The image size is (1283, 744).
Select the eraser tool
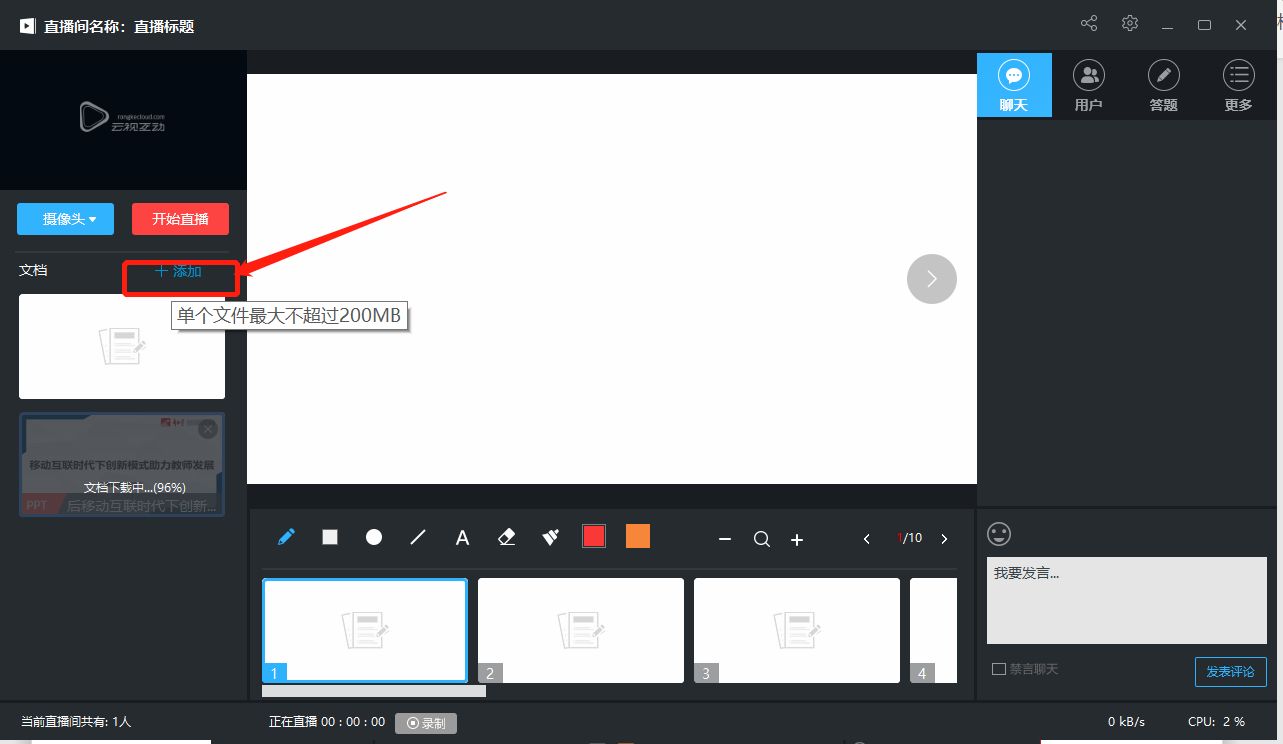click(x=506, y=537)
